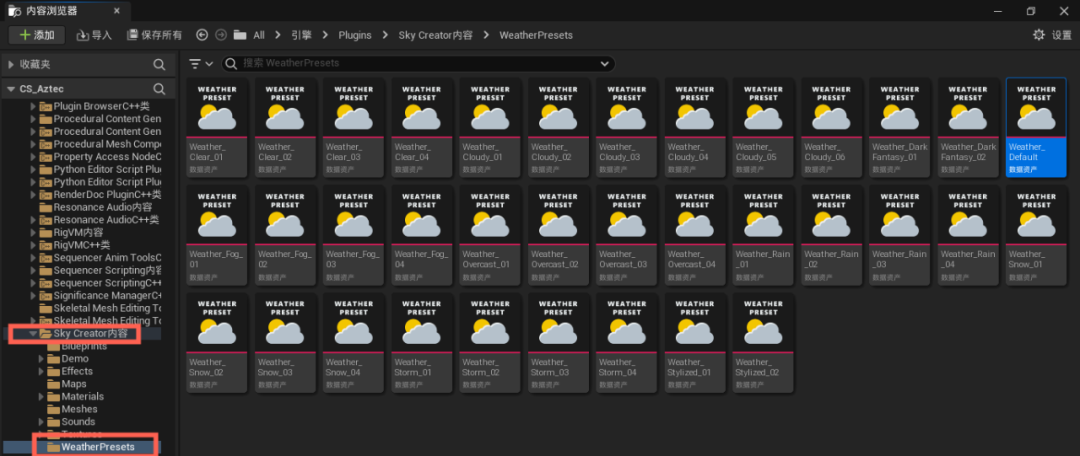Select the highlighted Weather_Default asset
The image size is (1080, 456).
[x=1037, y=127]
